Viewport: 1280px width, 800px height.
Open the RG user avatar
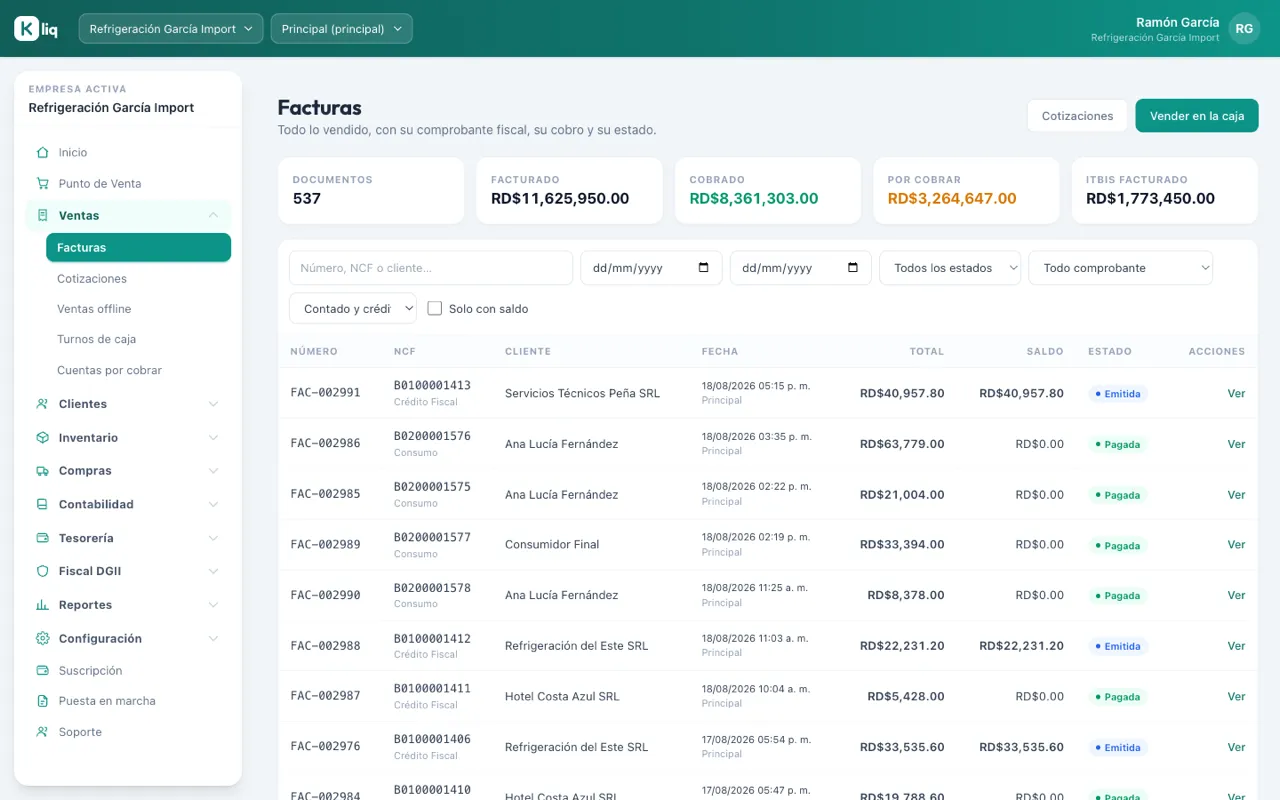1244,29
